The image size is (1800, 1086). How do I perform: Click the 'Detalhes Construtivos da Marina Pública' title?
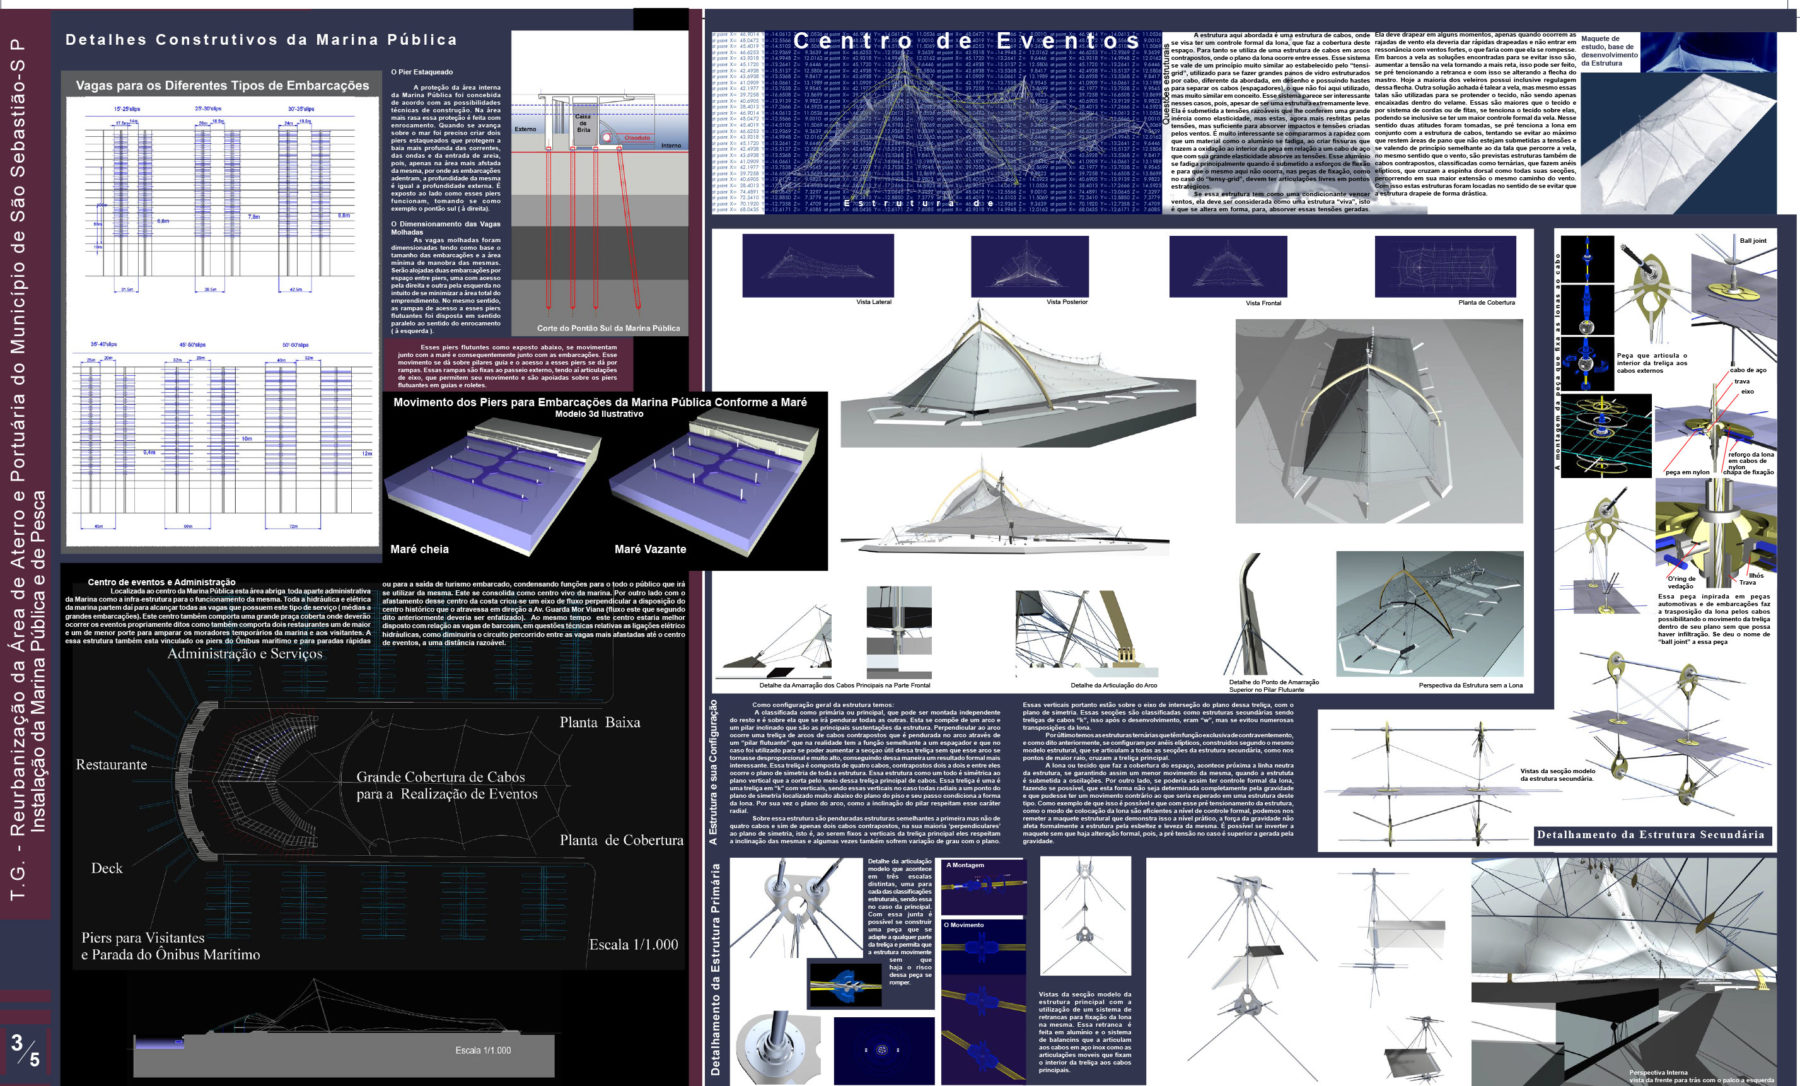tap(261, 40)
